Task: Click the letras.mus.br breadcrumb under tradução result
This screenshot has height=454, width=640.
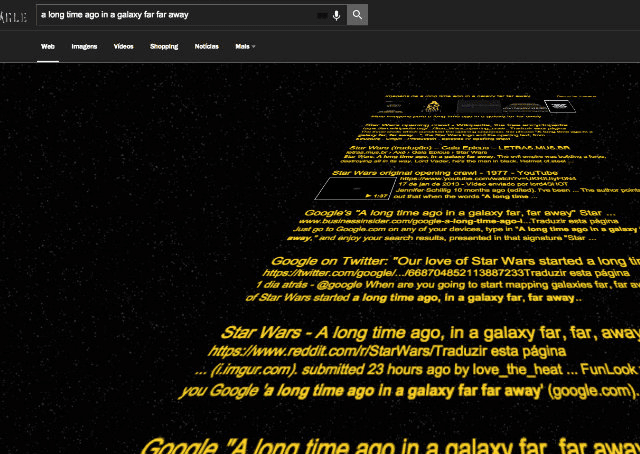Action: (x=416, y=152)
